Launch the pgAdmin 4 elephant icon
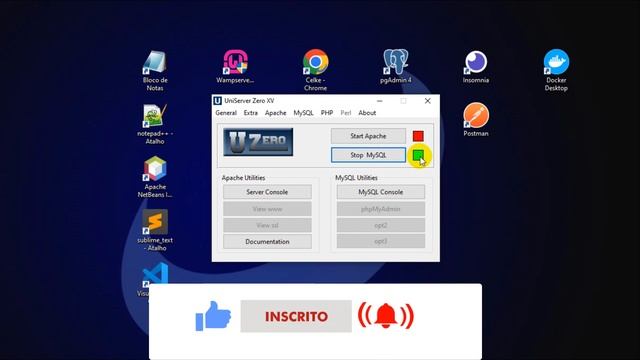This screenshot has height=360, width=640. pos(396,67)
